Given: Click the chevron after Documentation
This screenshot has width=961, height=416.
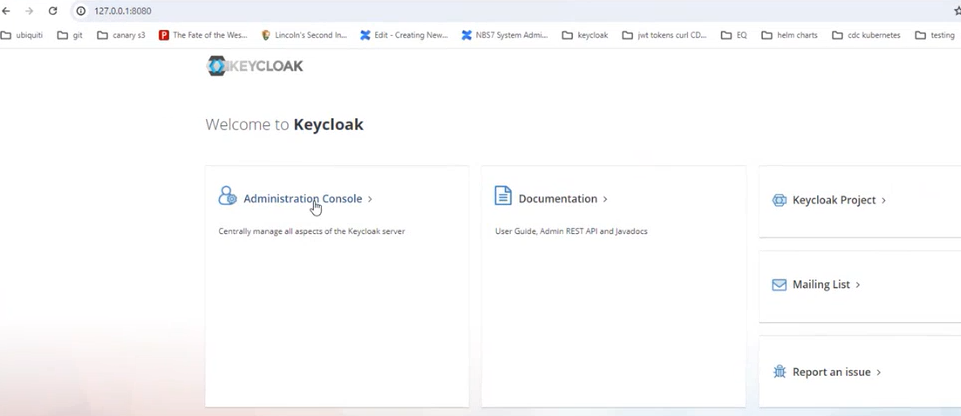Looking at the screenshot, I should (x=605, y=199).
